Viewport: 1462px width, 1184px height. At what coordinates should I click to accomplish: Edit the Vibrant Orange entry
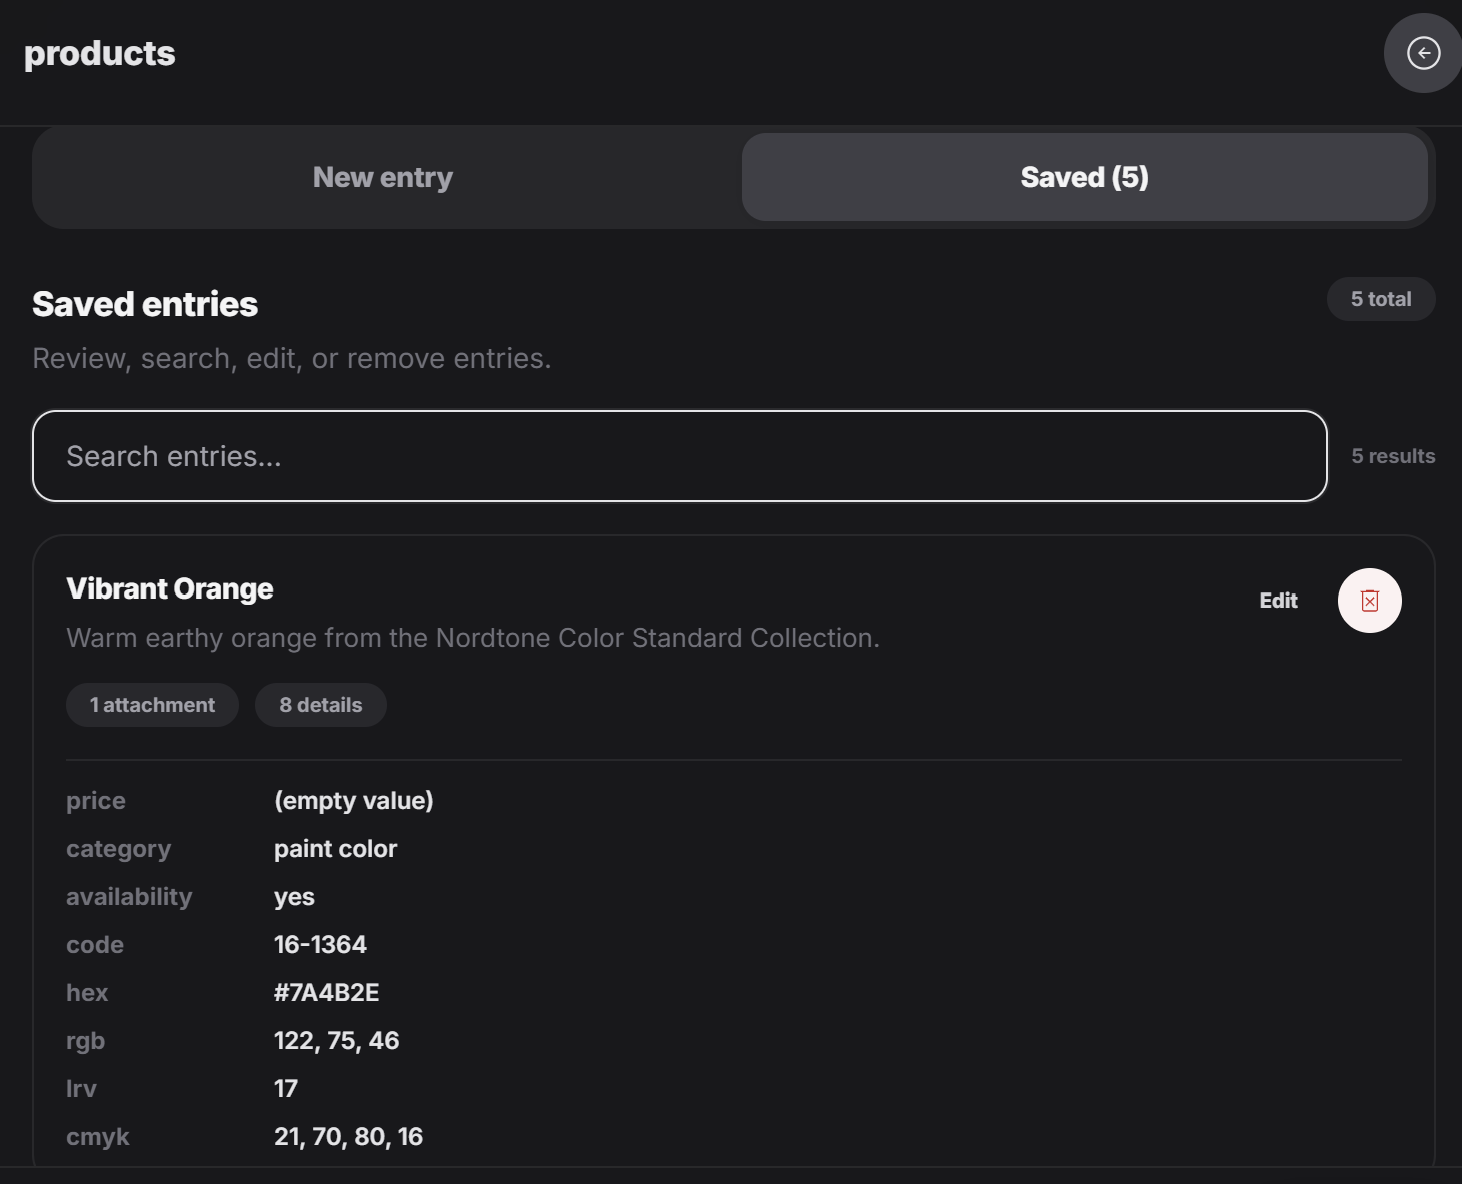(1278, 601)
